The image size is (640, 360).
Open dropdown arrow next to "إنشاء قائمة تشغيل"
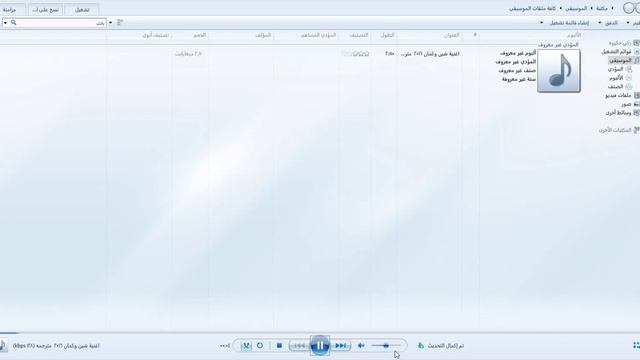pyautogui.click(x=542, y=23)
